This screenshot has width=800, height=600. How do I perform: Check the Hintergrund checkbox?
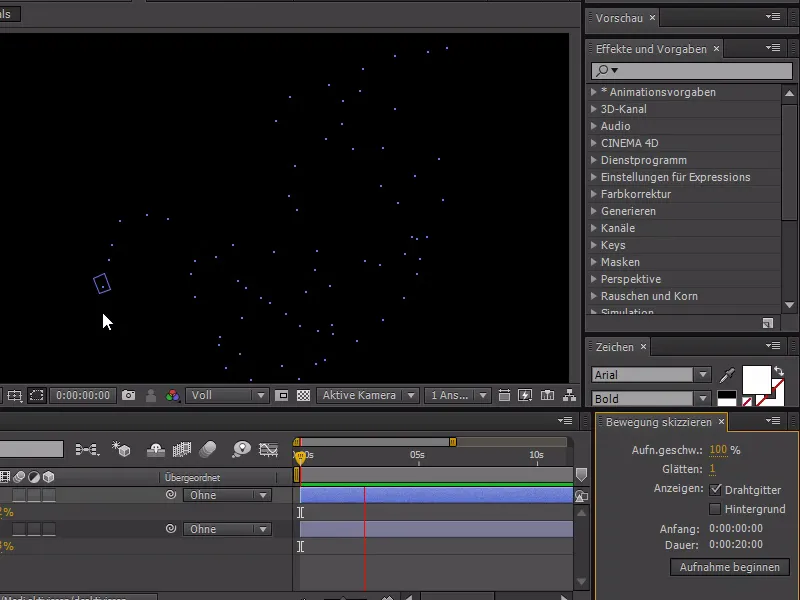point(715,509)
